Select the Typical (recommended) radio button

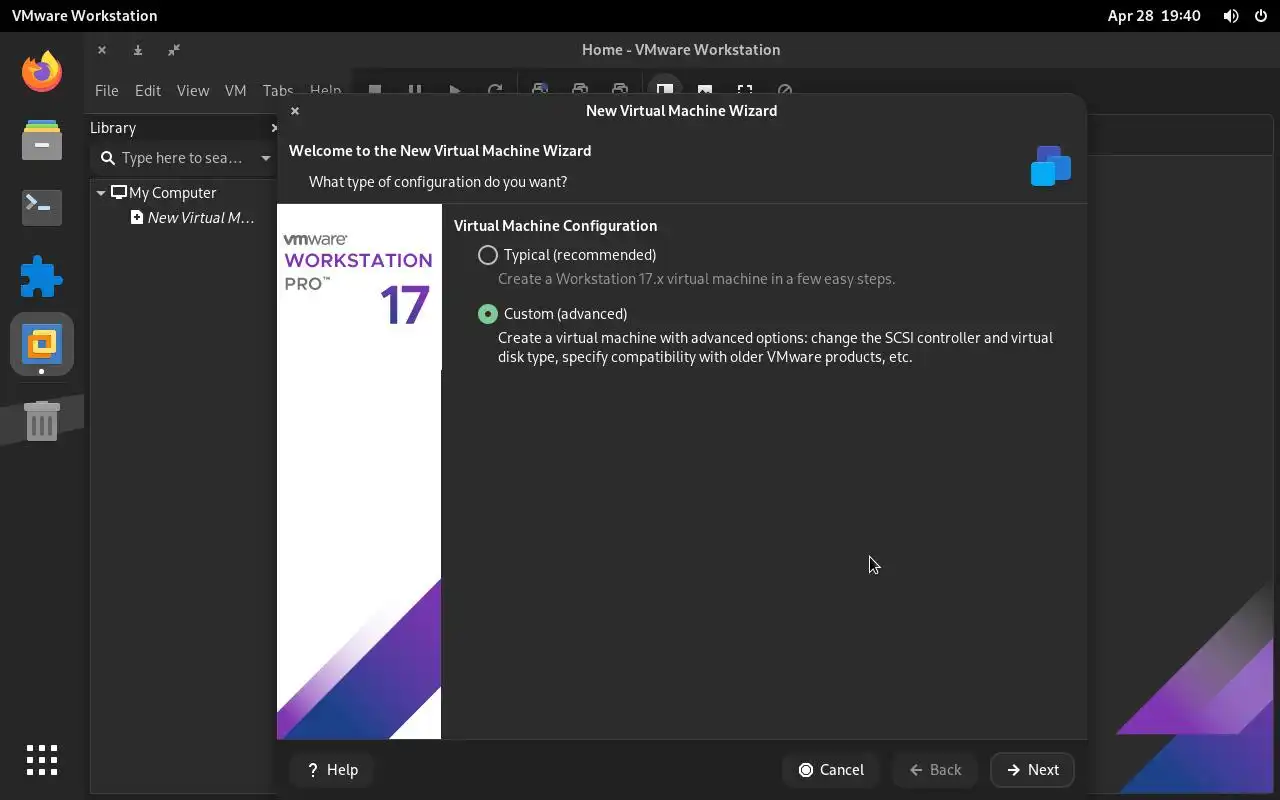(488, 255)
